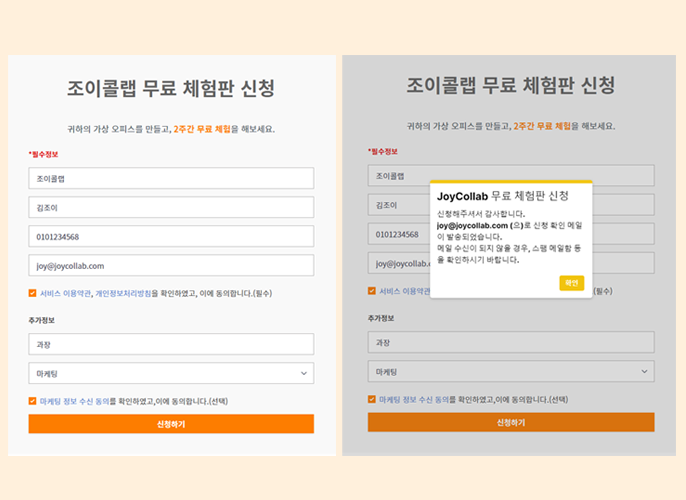
Task: Open 마케팅 정보 수신 동의 link in right form
Action: coord(414,400)
